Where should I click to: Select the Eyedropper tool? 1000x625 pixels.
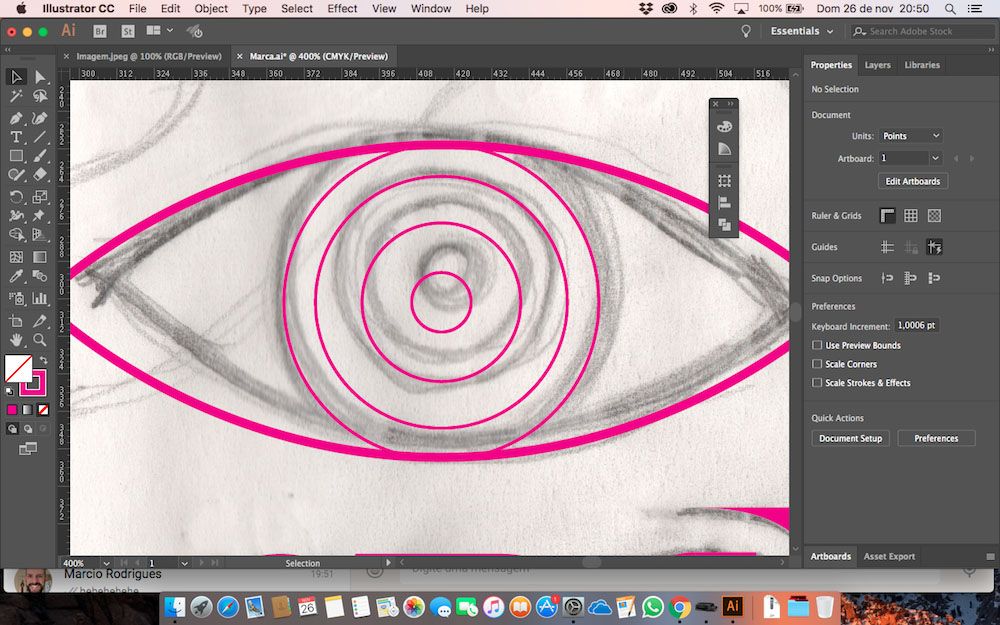(16, 277)
